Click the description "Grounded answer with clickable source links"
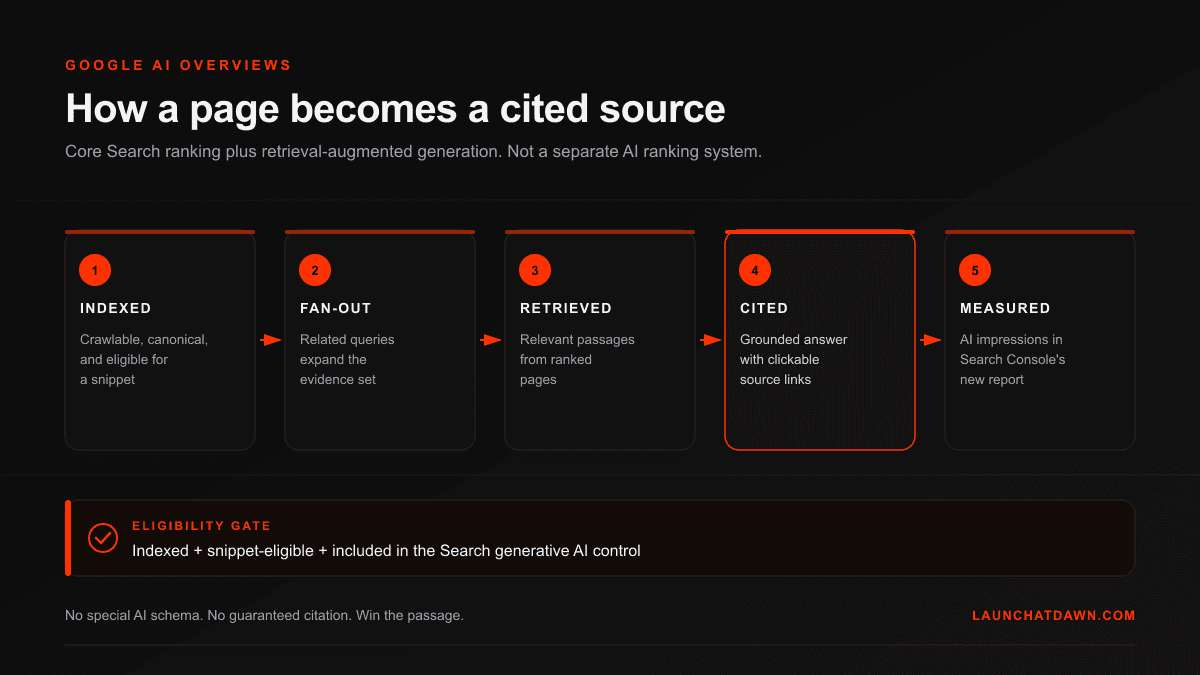 tap(794, 360)
